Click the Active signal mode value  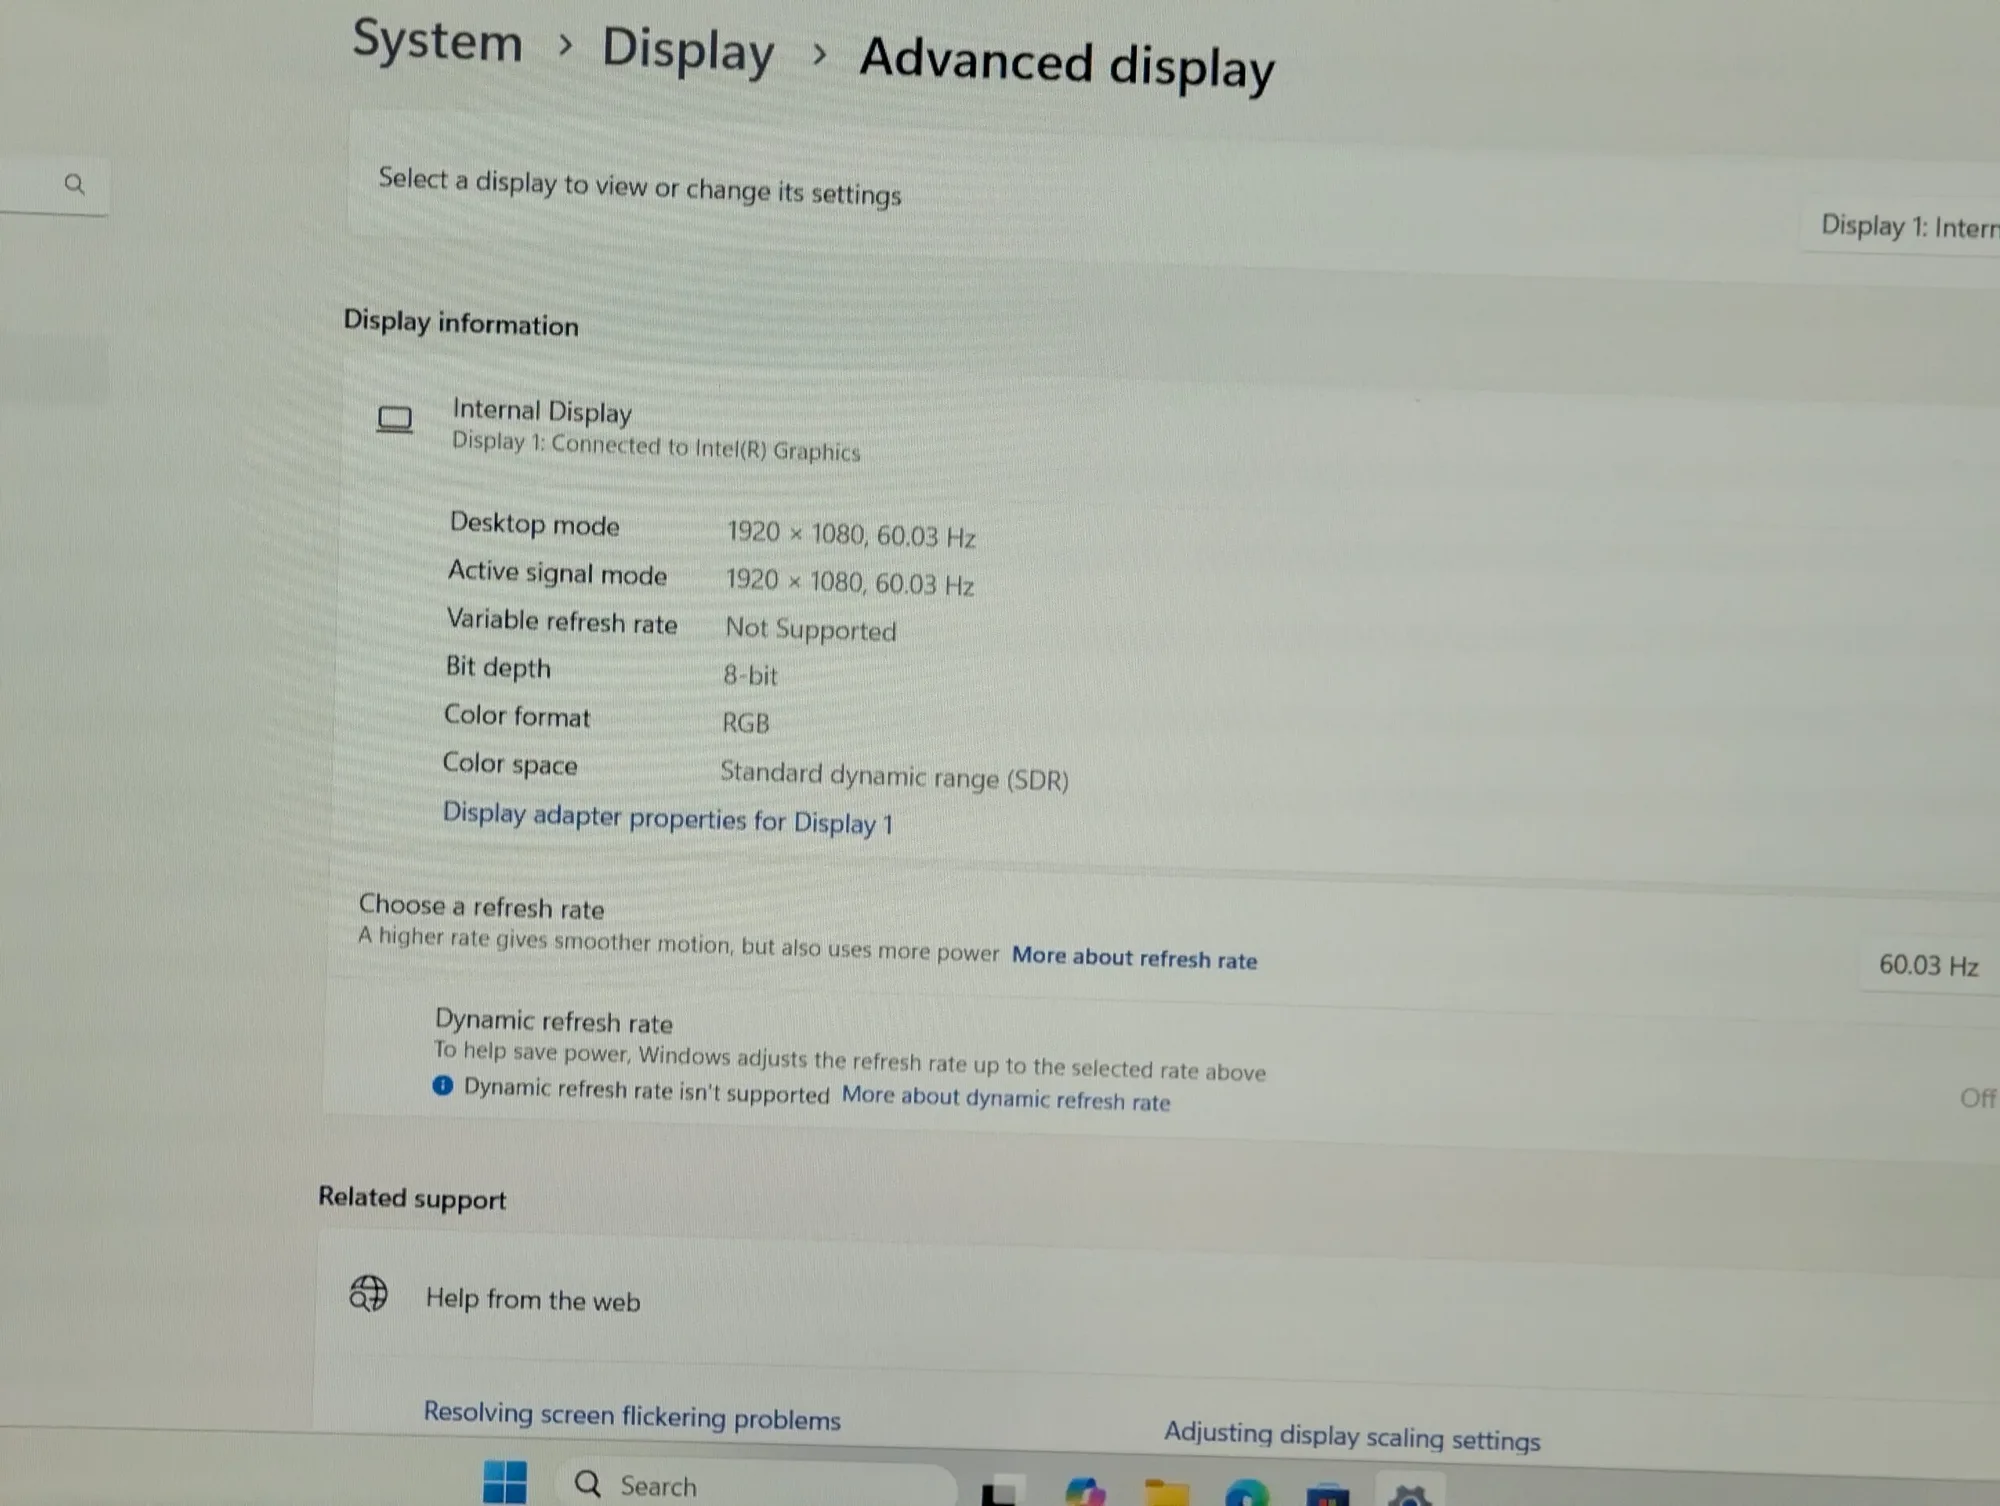[849, 581]
